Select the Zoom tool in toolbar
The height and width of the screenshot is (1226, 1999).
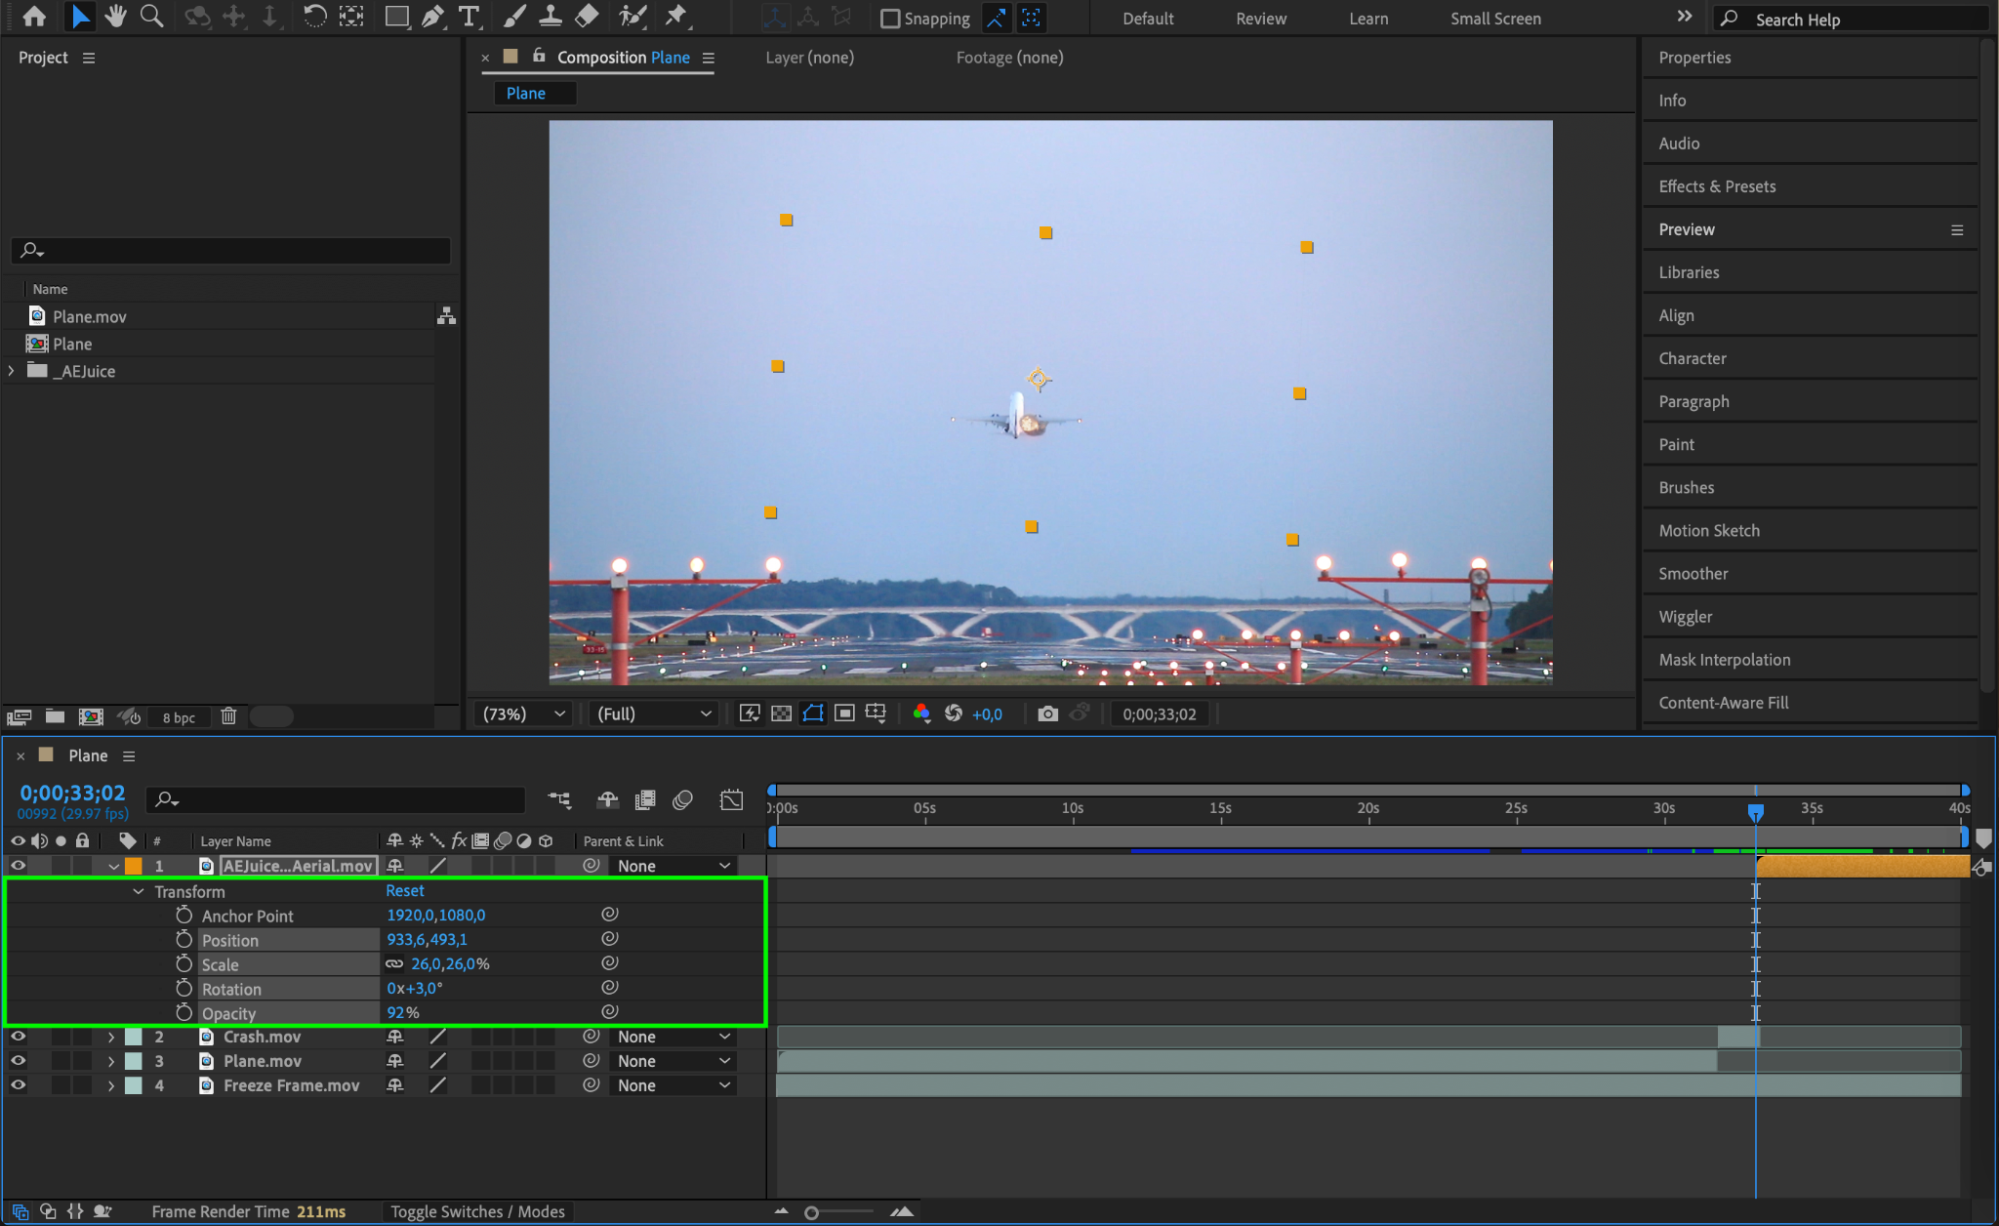[152, 16]
